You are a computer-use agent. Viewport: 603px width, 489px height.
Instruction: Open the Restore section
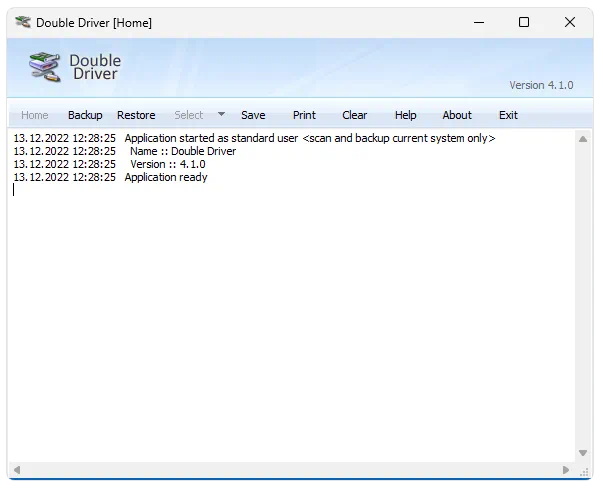(136, 115)
